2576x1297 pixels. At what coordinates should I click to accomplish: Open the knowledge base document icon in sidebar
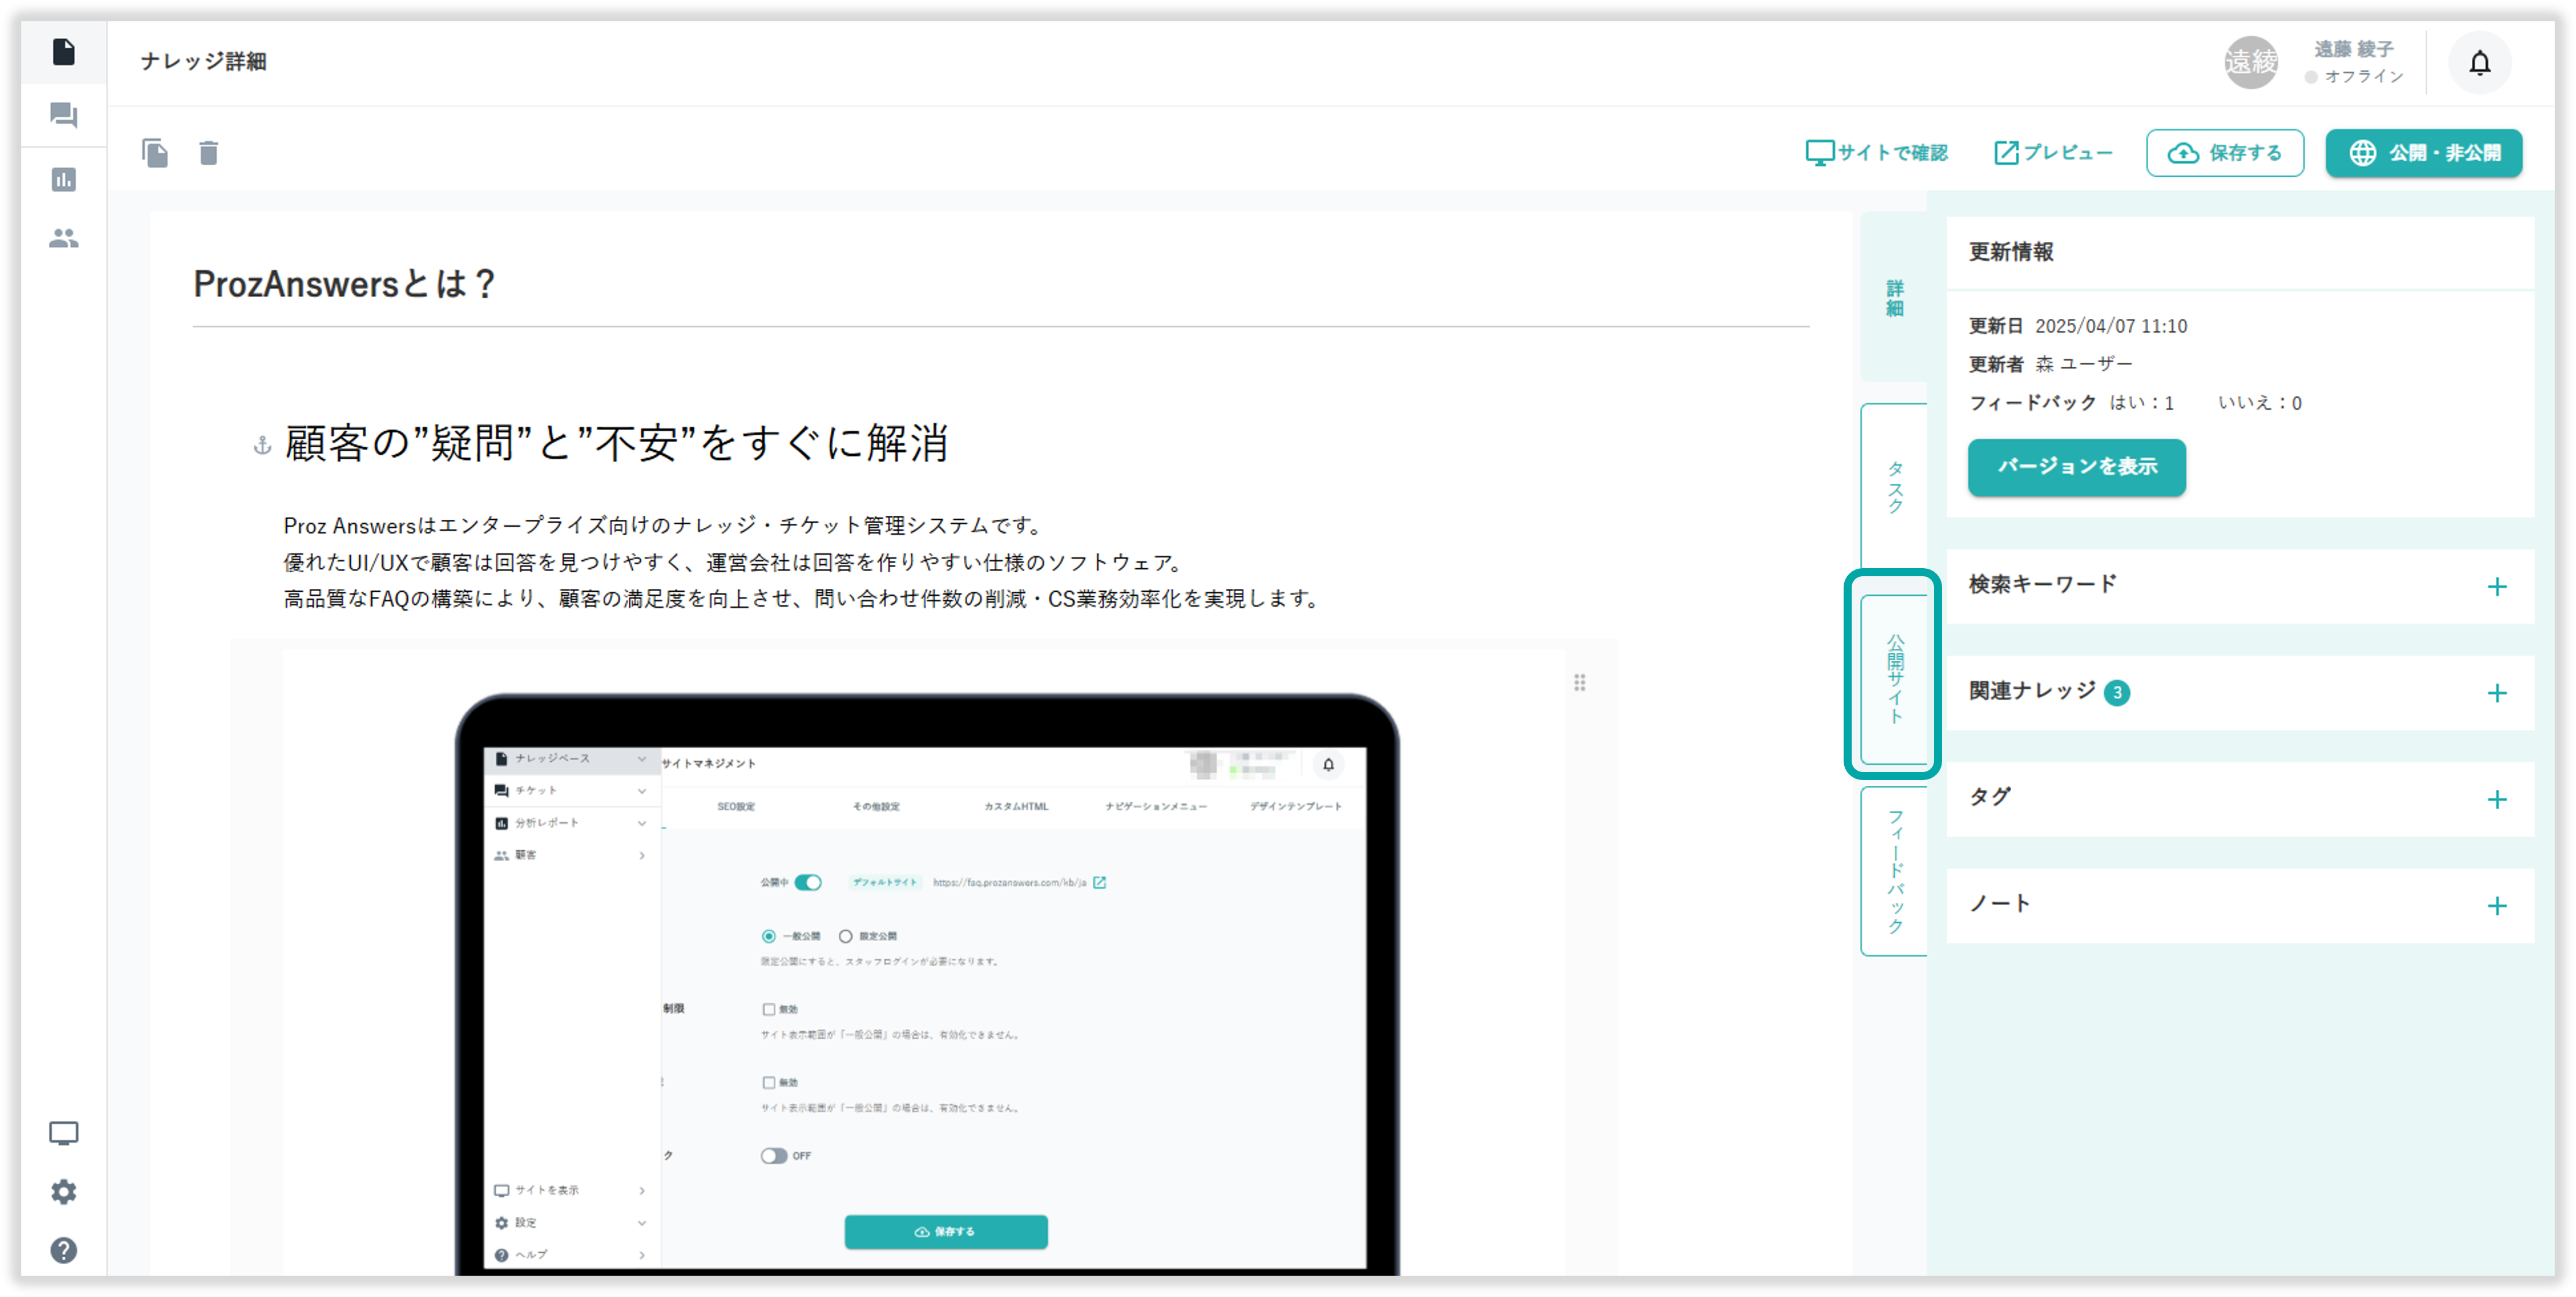(63, 52)
